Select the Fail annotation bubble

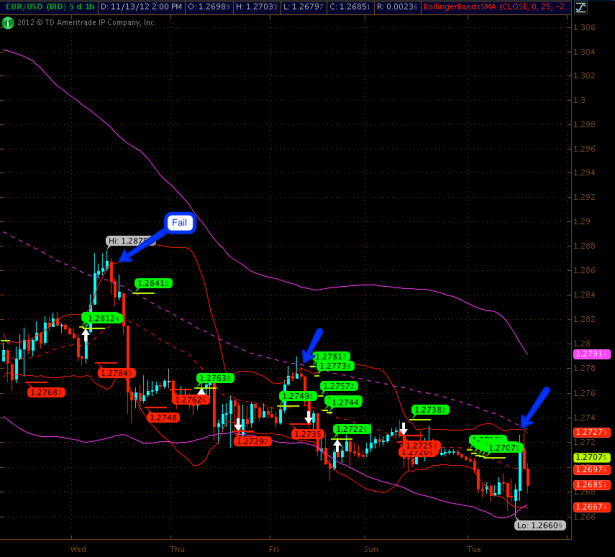point(179,222)
